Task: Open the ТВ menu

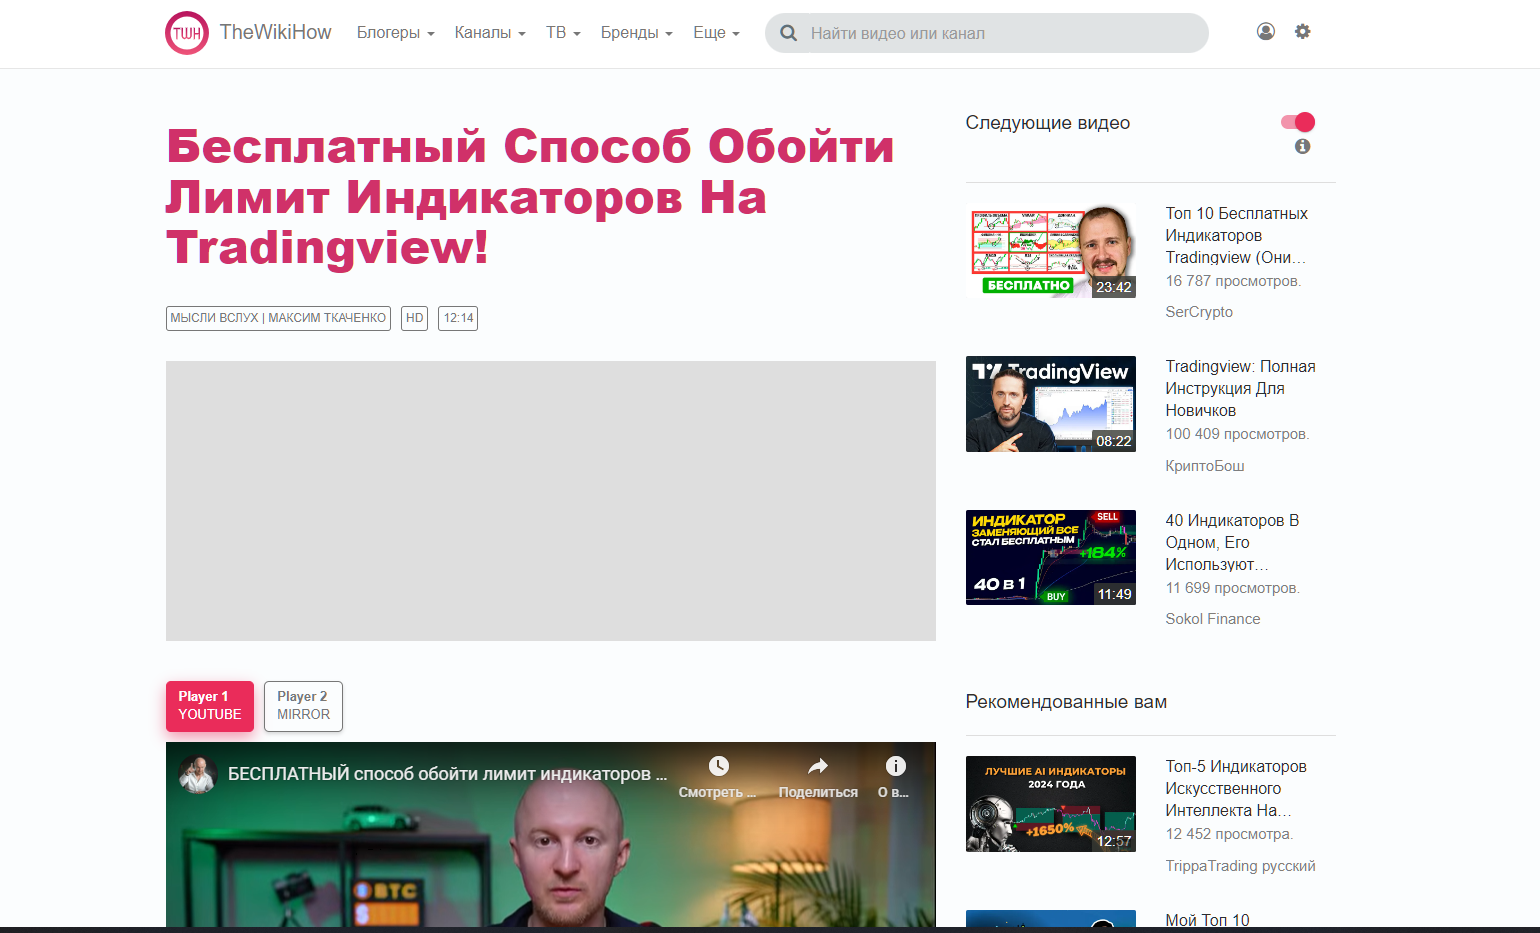Action: [563, 33]
